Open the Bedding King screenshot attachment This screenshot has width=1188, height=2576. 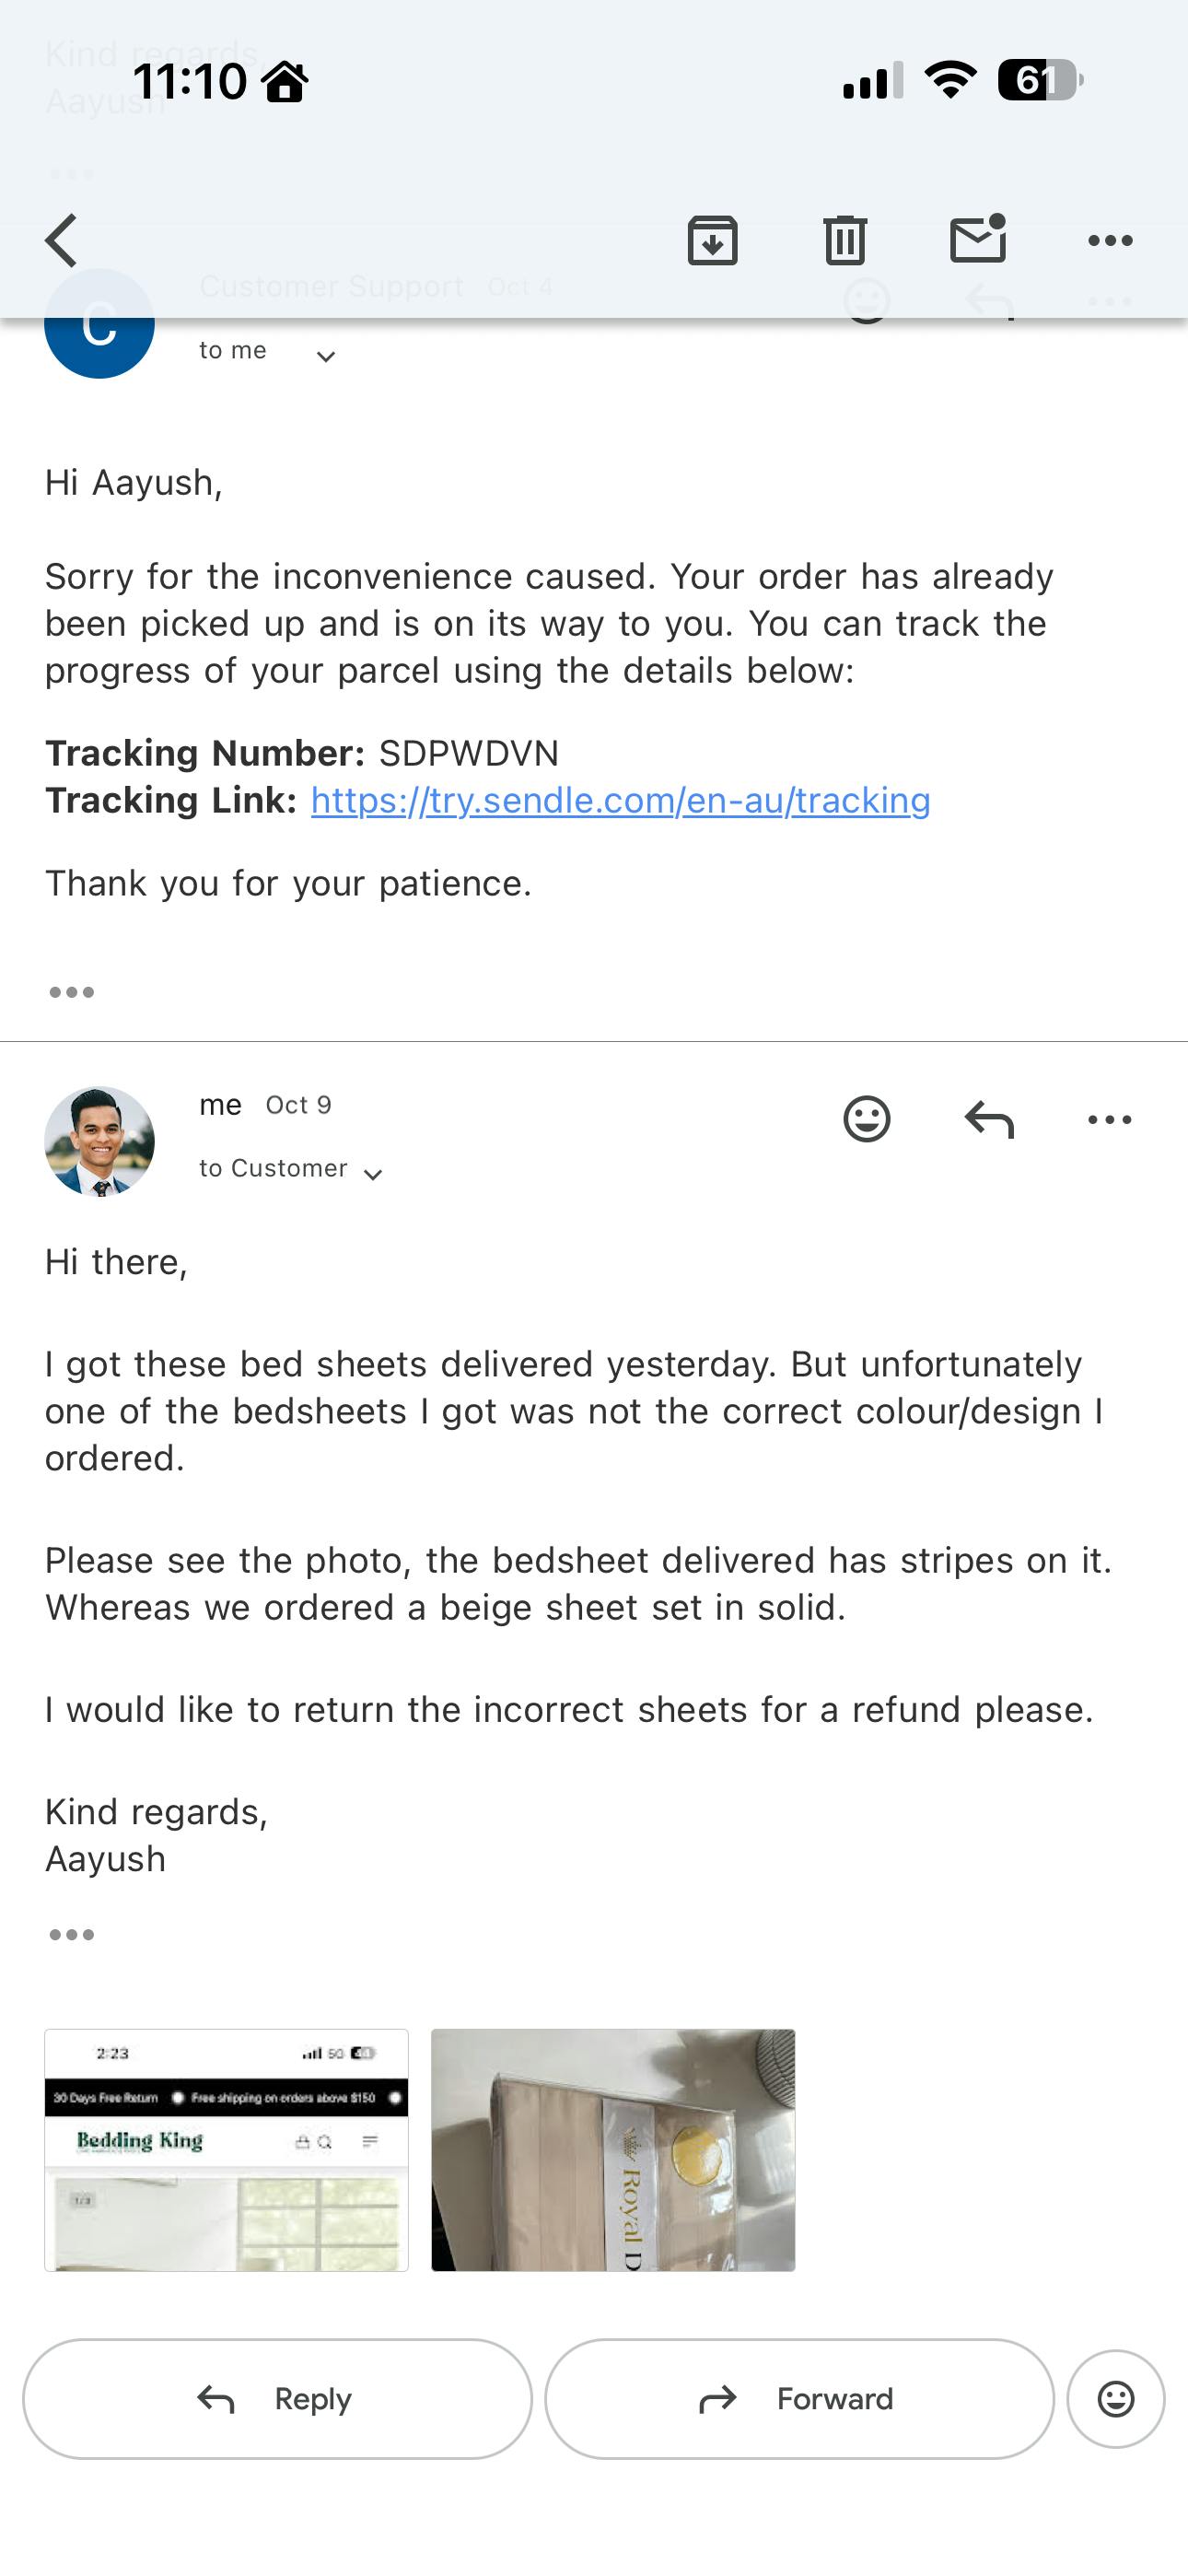(227, 2150)
